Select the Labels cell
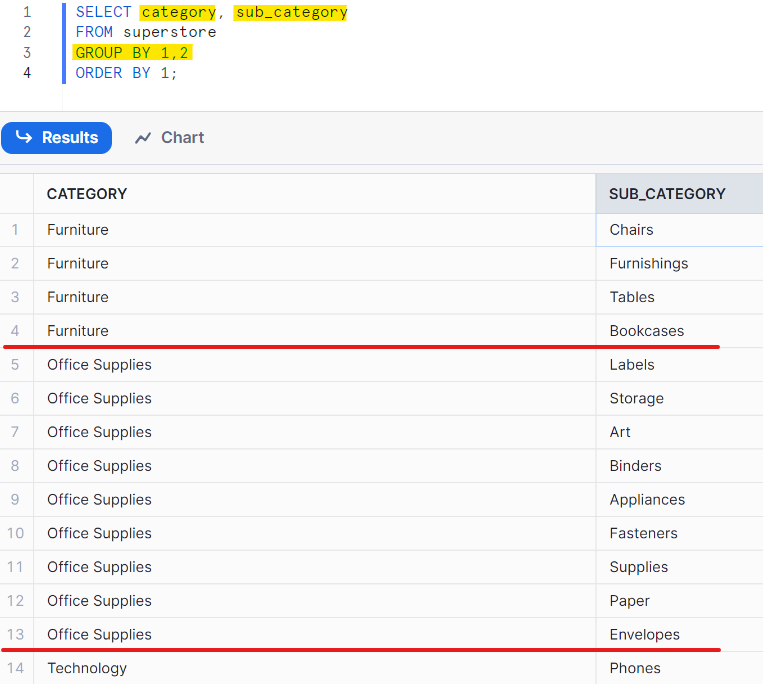The height and width of the screenshot is (684, 763). pyautogui.click(x=632, y=365)
